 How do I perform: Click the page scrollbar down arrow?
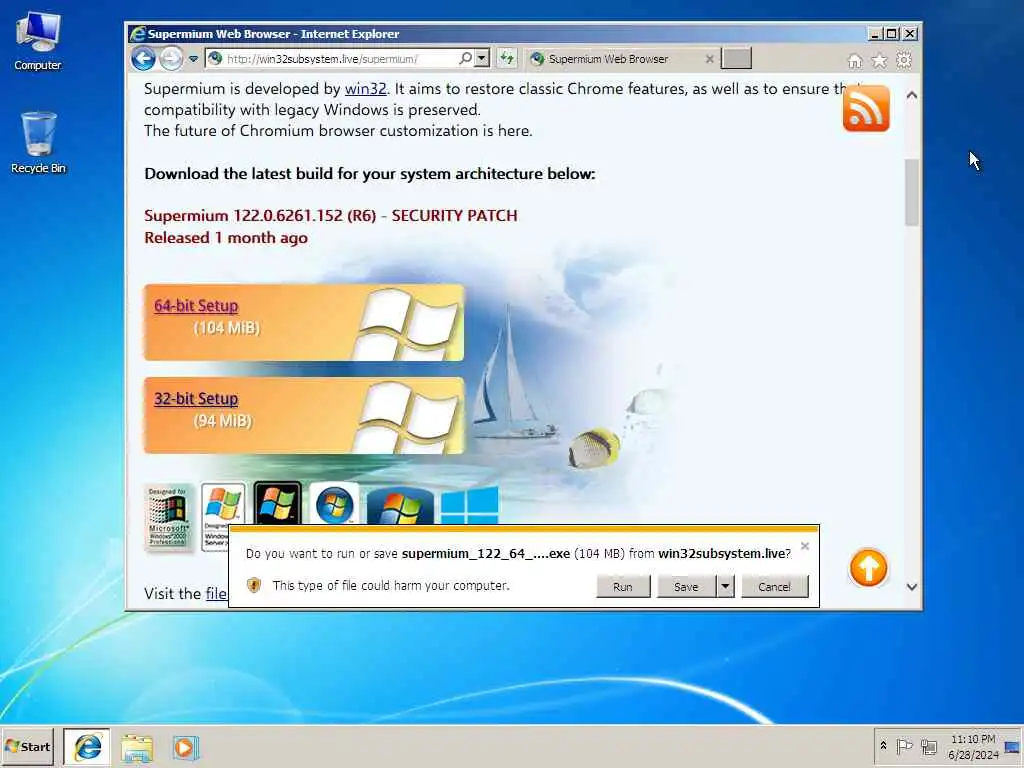tap(912, 587)
